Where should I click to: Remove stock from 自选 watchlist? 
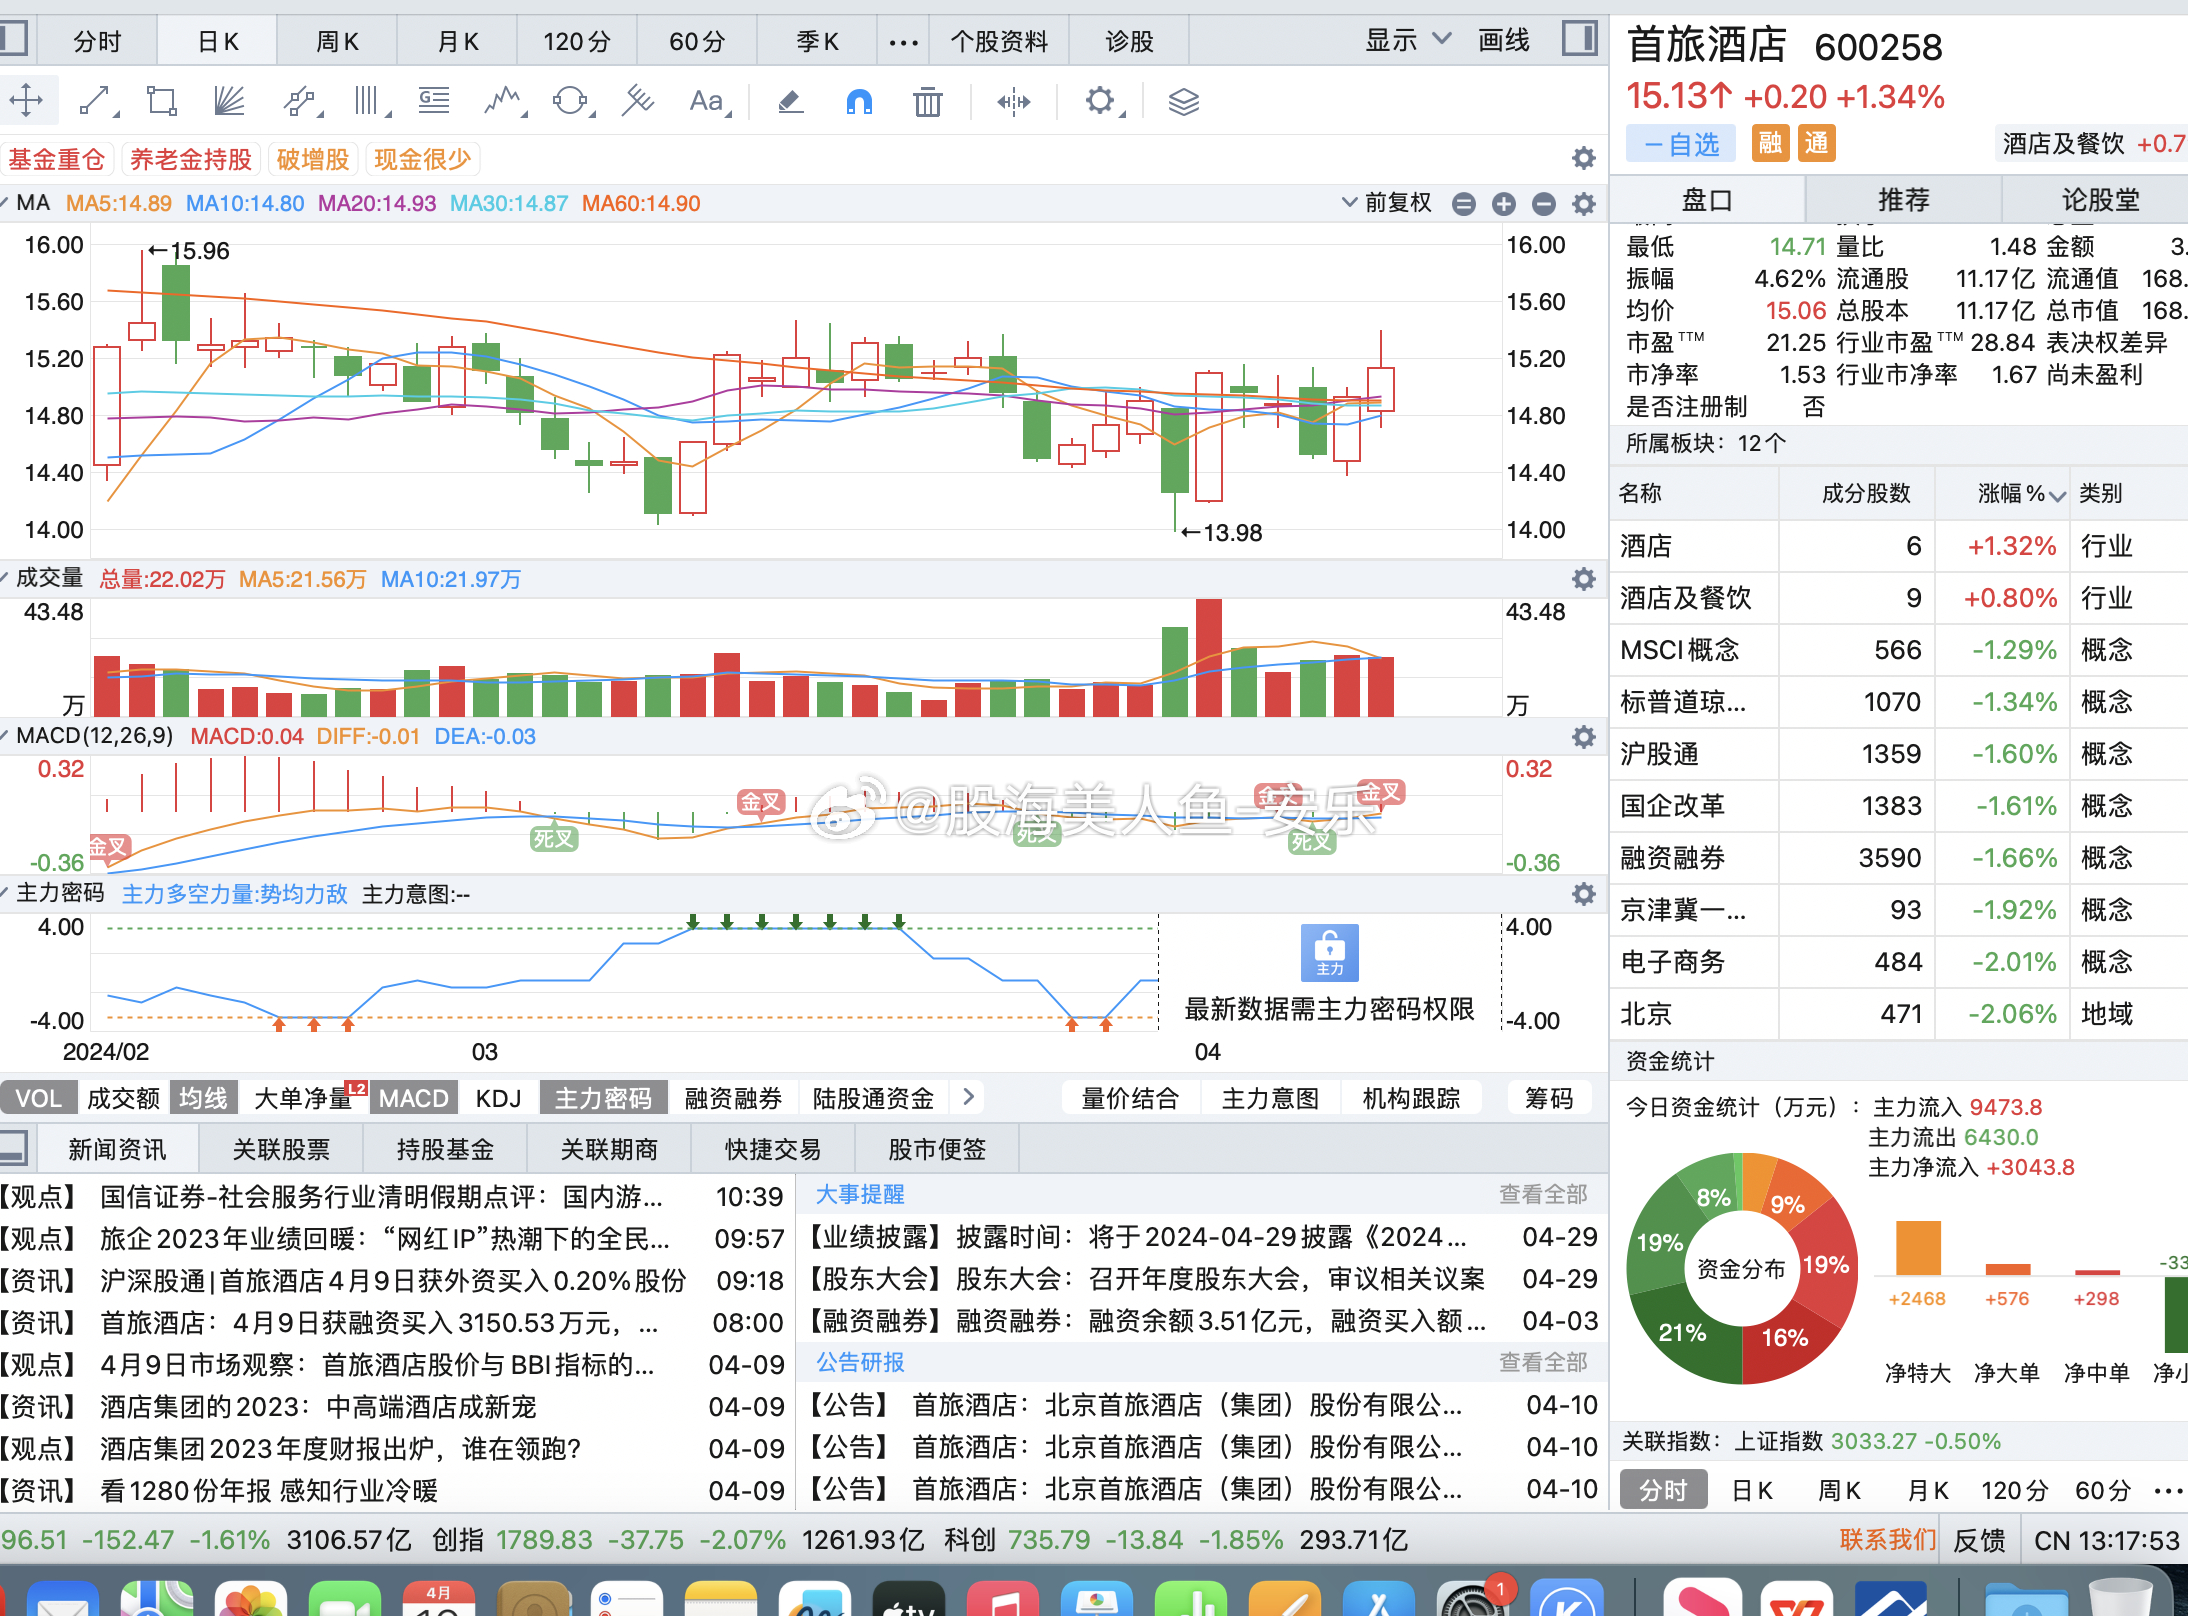[1682, 144]
